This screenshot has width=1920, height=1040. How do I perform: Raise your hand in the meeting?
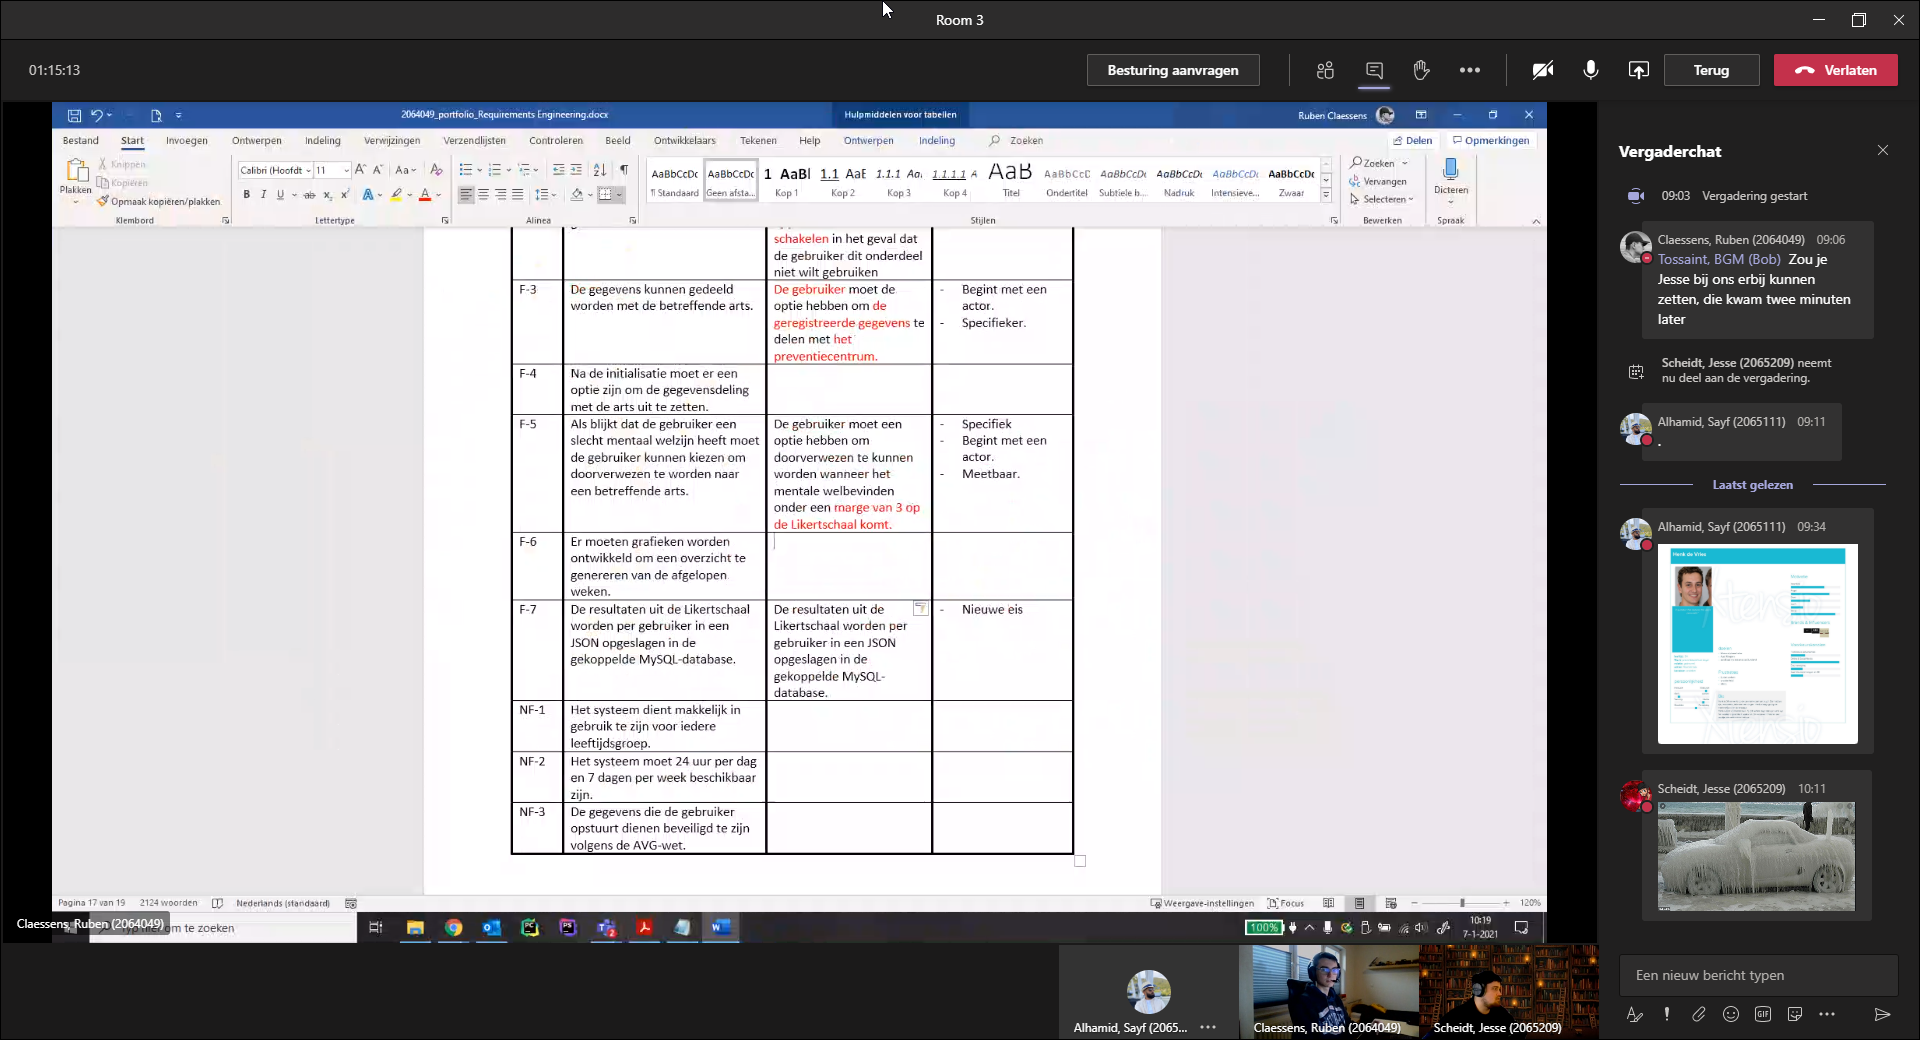[x=1421, y=70]
